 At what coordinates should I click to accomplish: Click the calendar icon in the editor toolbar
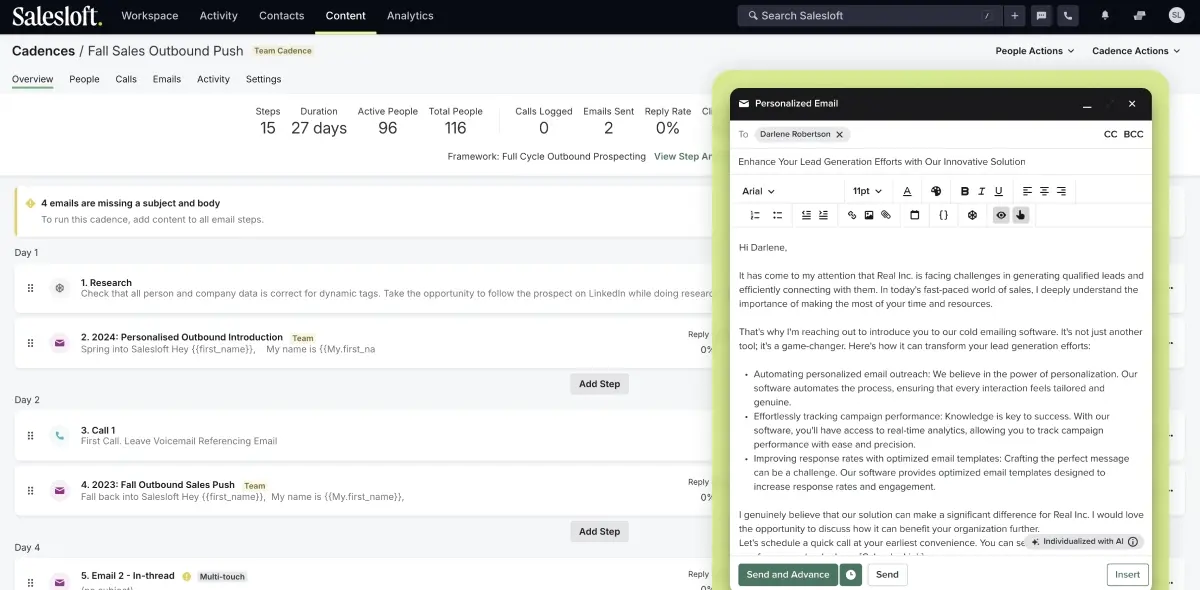click(914, 215)
